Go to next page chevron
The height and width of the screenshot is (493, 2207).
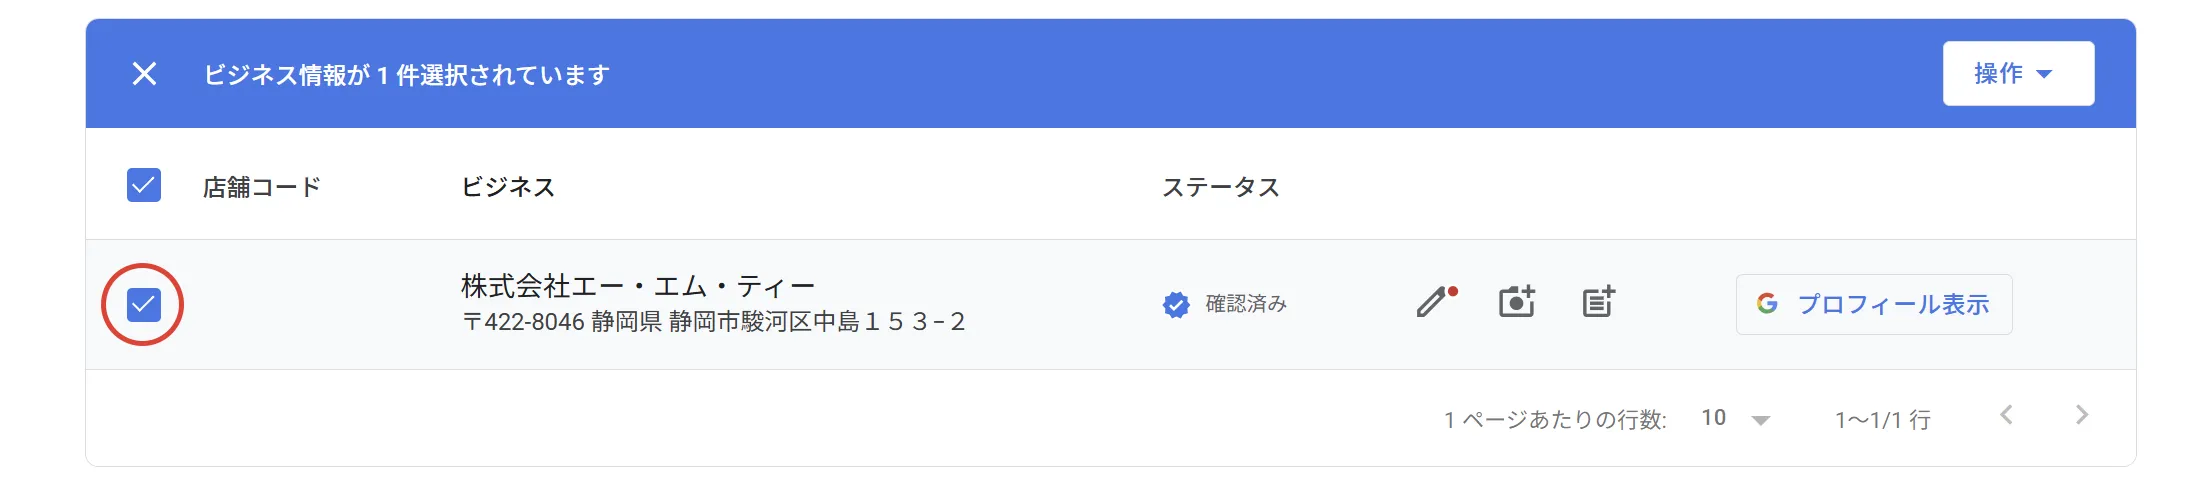[2082, 415]
